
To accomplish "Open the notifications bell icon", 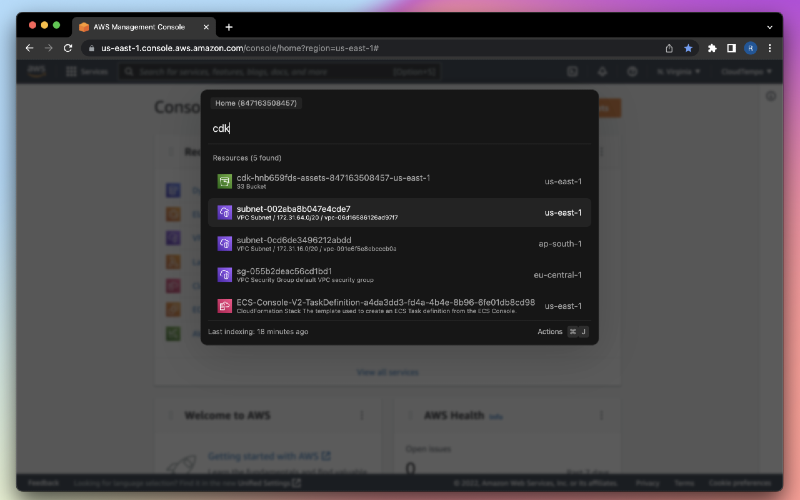I will click(603, 71).
